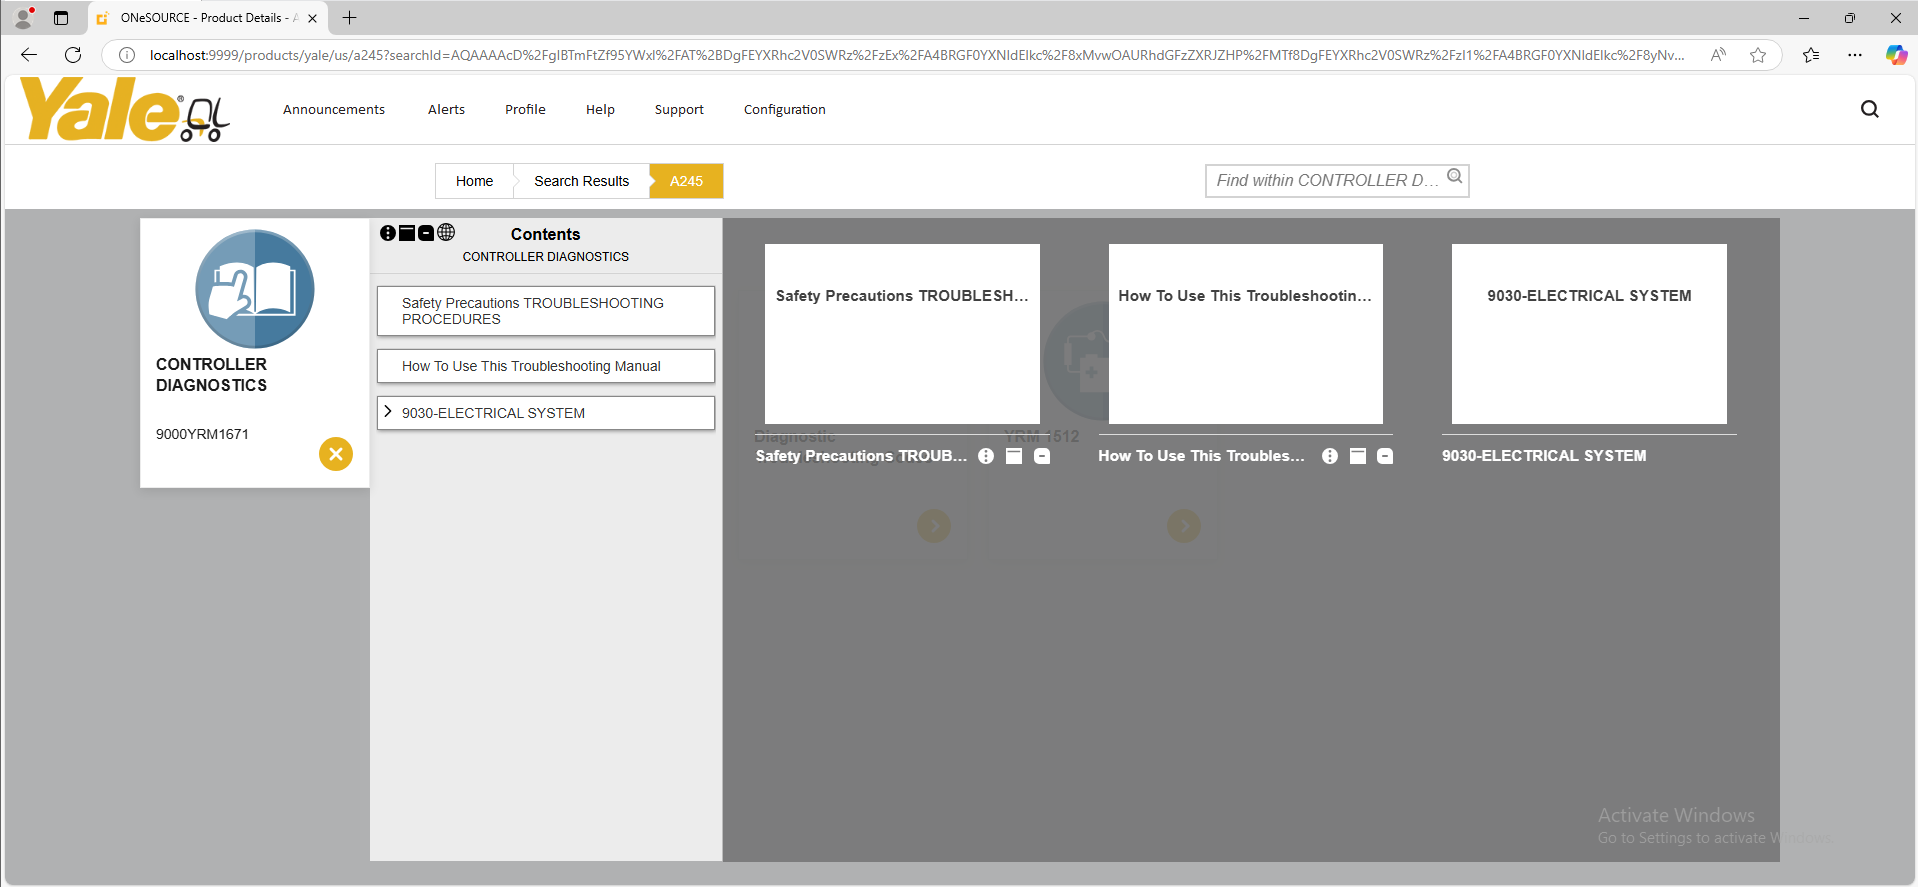The width and height of the screenshot is (1918, 887).
Task: Open browser profile avatar
Action: [x=24, y=17]
